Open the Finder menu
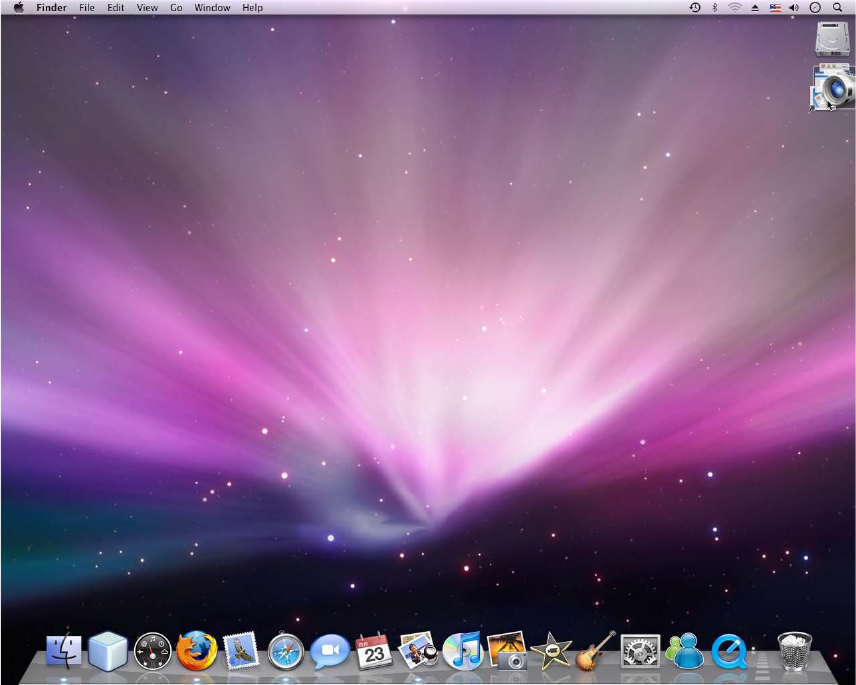Screen dimensions: 856x685 51,8
